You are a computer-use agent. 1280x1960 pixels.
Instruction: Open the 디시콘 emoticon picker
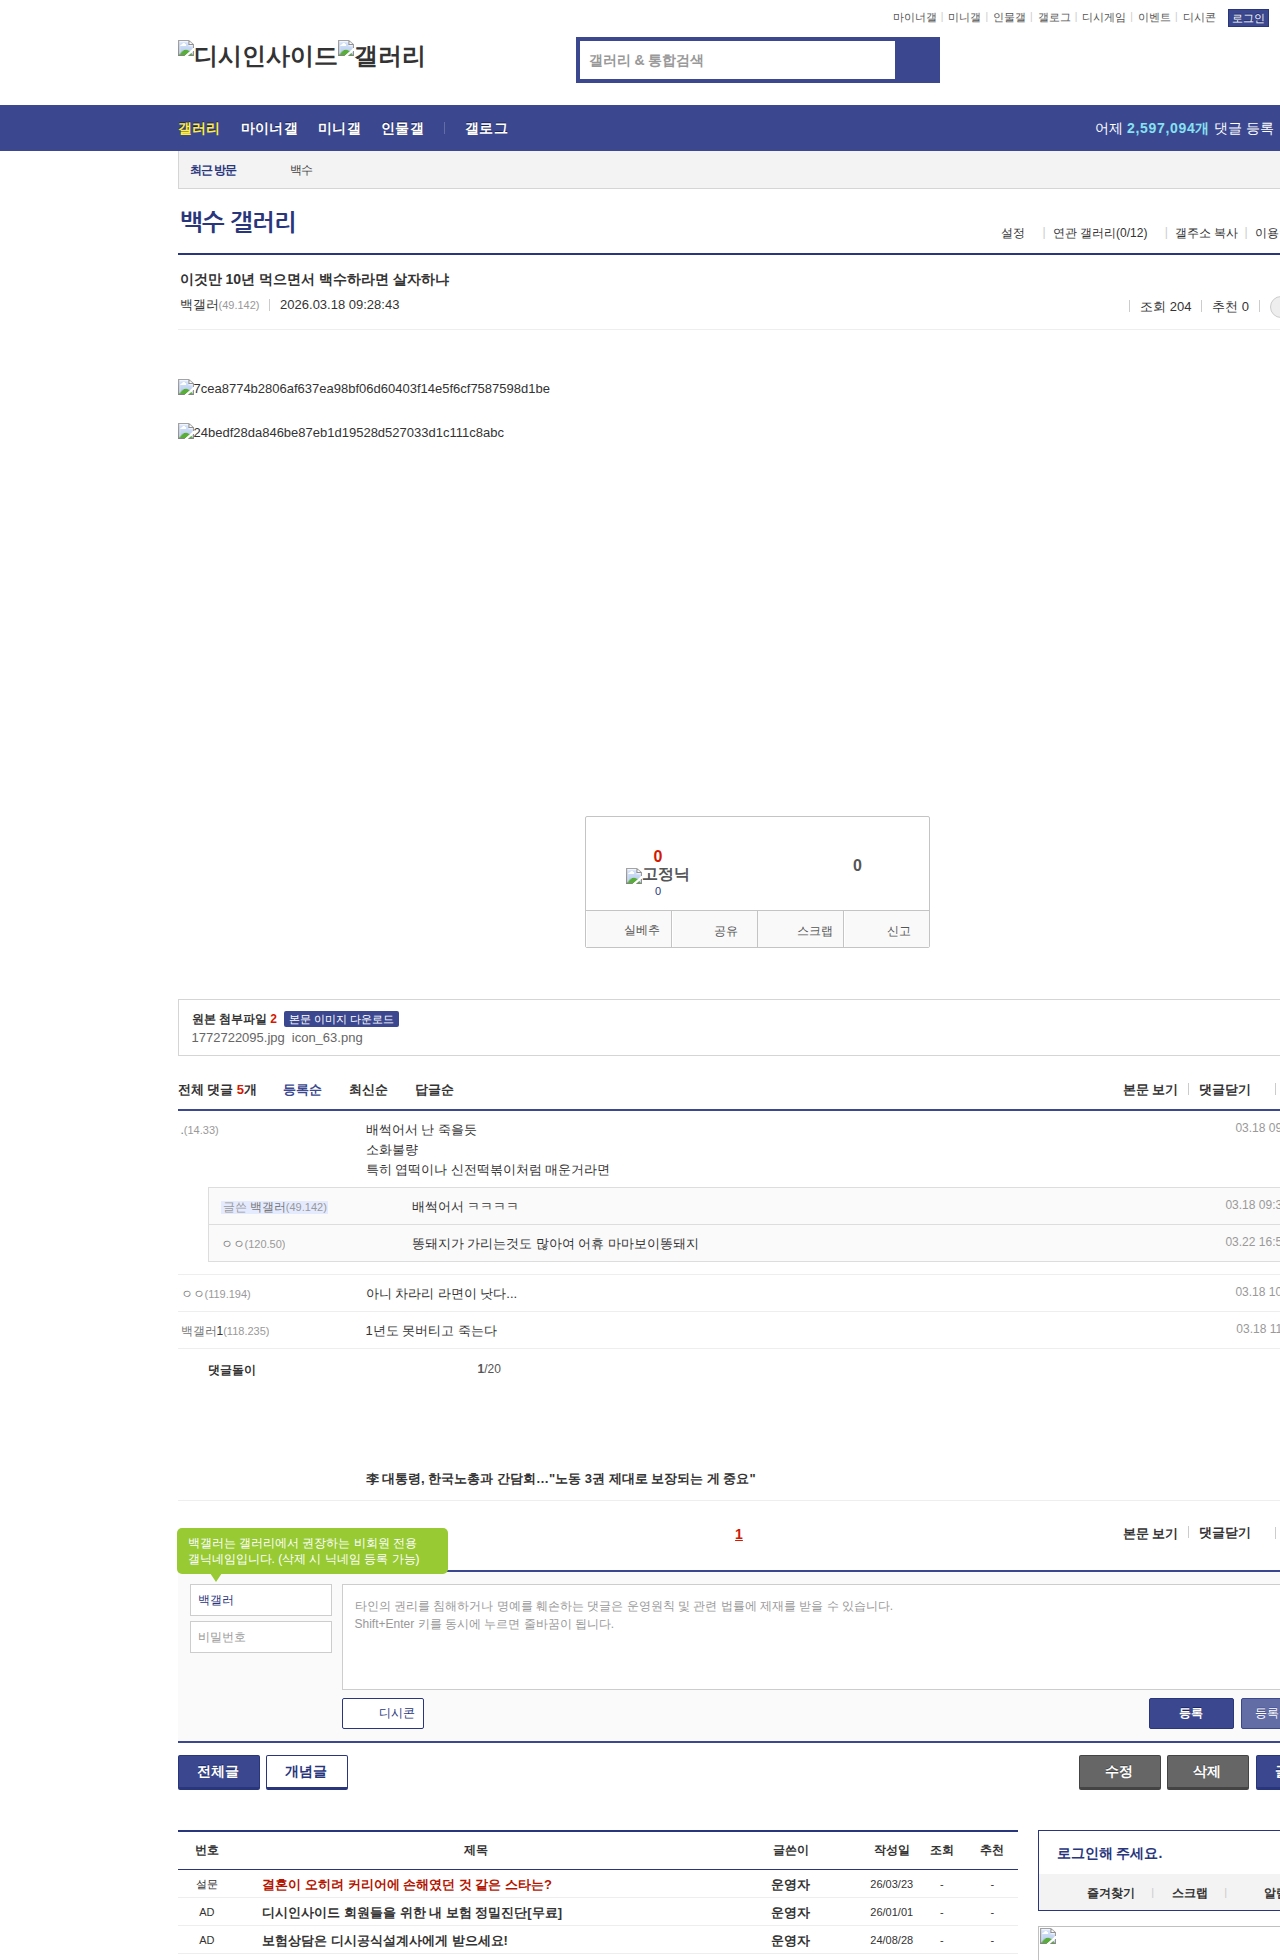[383, 1713]
